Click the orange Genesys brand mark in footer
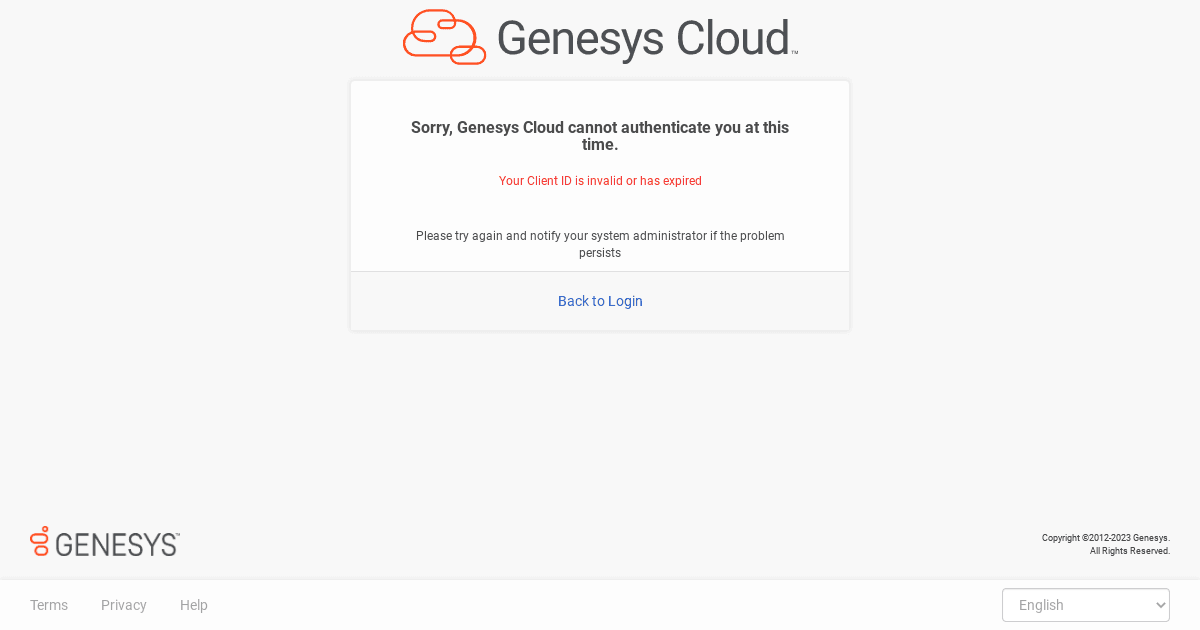Image resolution: width=1200 pixels, height=630 pixels. 40,542
